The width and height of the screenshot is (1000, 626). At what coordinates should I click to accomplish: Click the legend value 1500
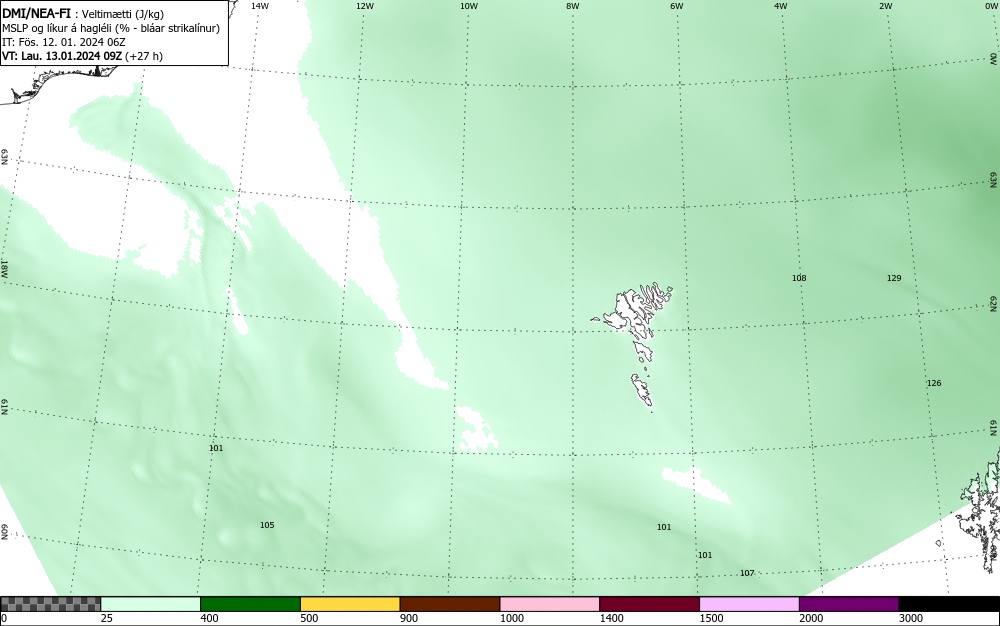pyautogui.click(x=711, y=618)
